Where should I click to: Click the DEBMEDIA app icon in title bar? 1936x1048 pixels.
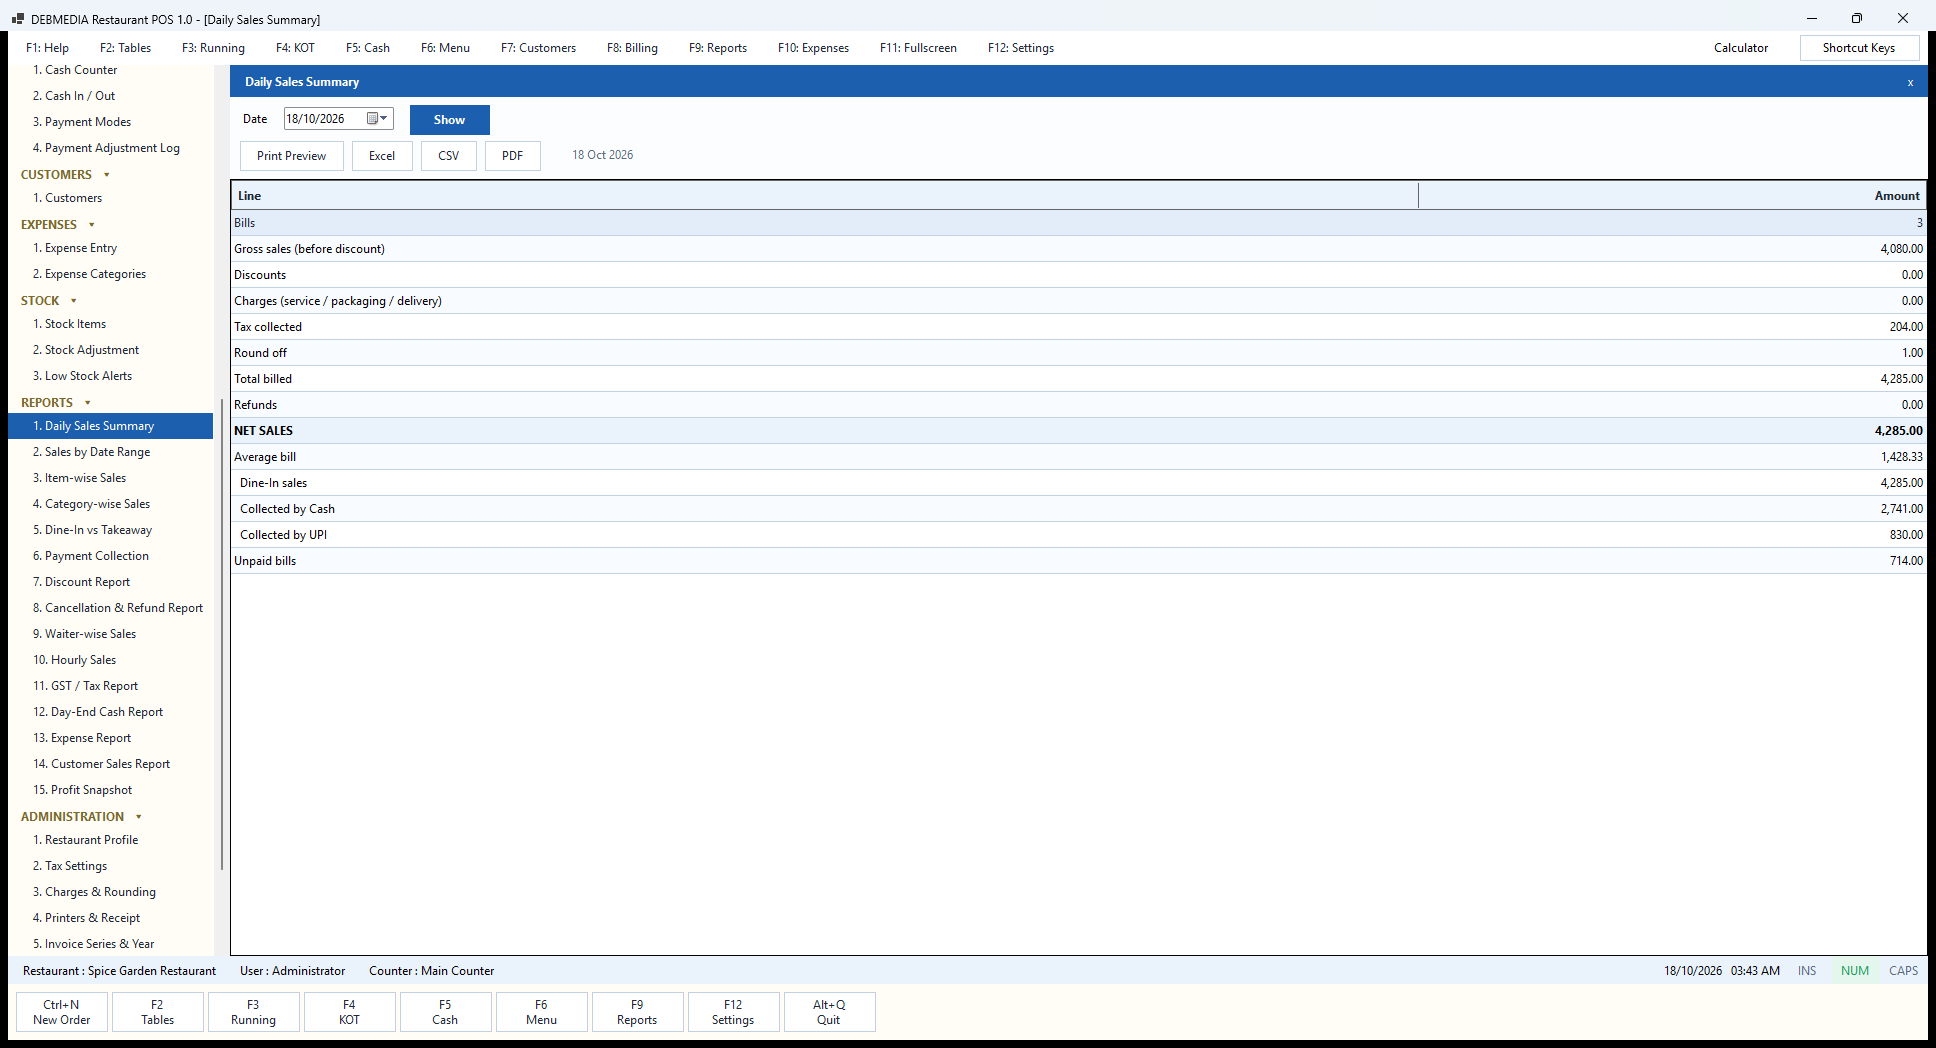click(17, 19)
